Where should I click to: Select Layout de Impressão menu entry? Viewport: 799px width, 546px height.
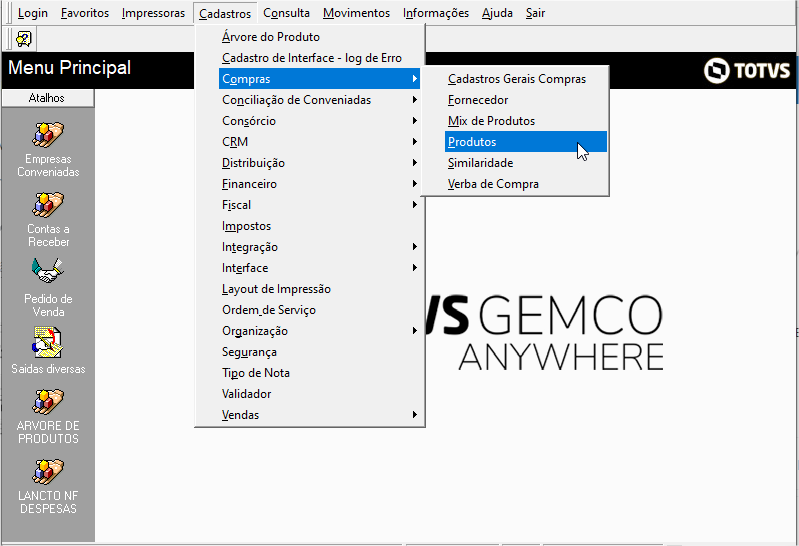(319, 289)
